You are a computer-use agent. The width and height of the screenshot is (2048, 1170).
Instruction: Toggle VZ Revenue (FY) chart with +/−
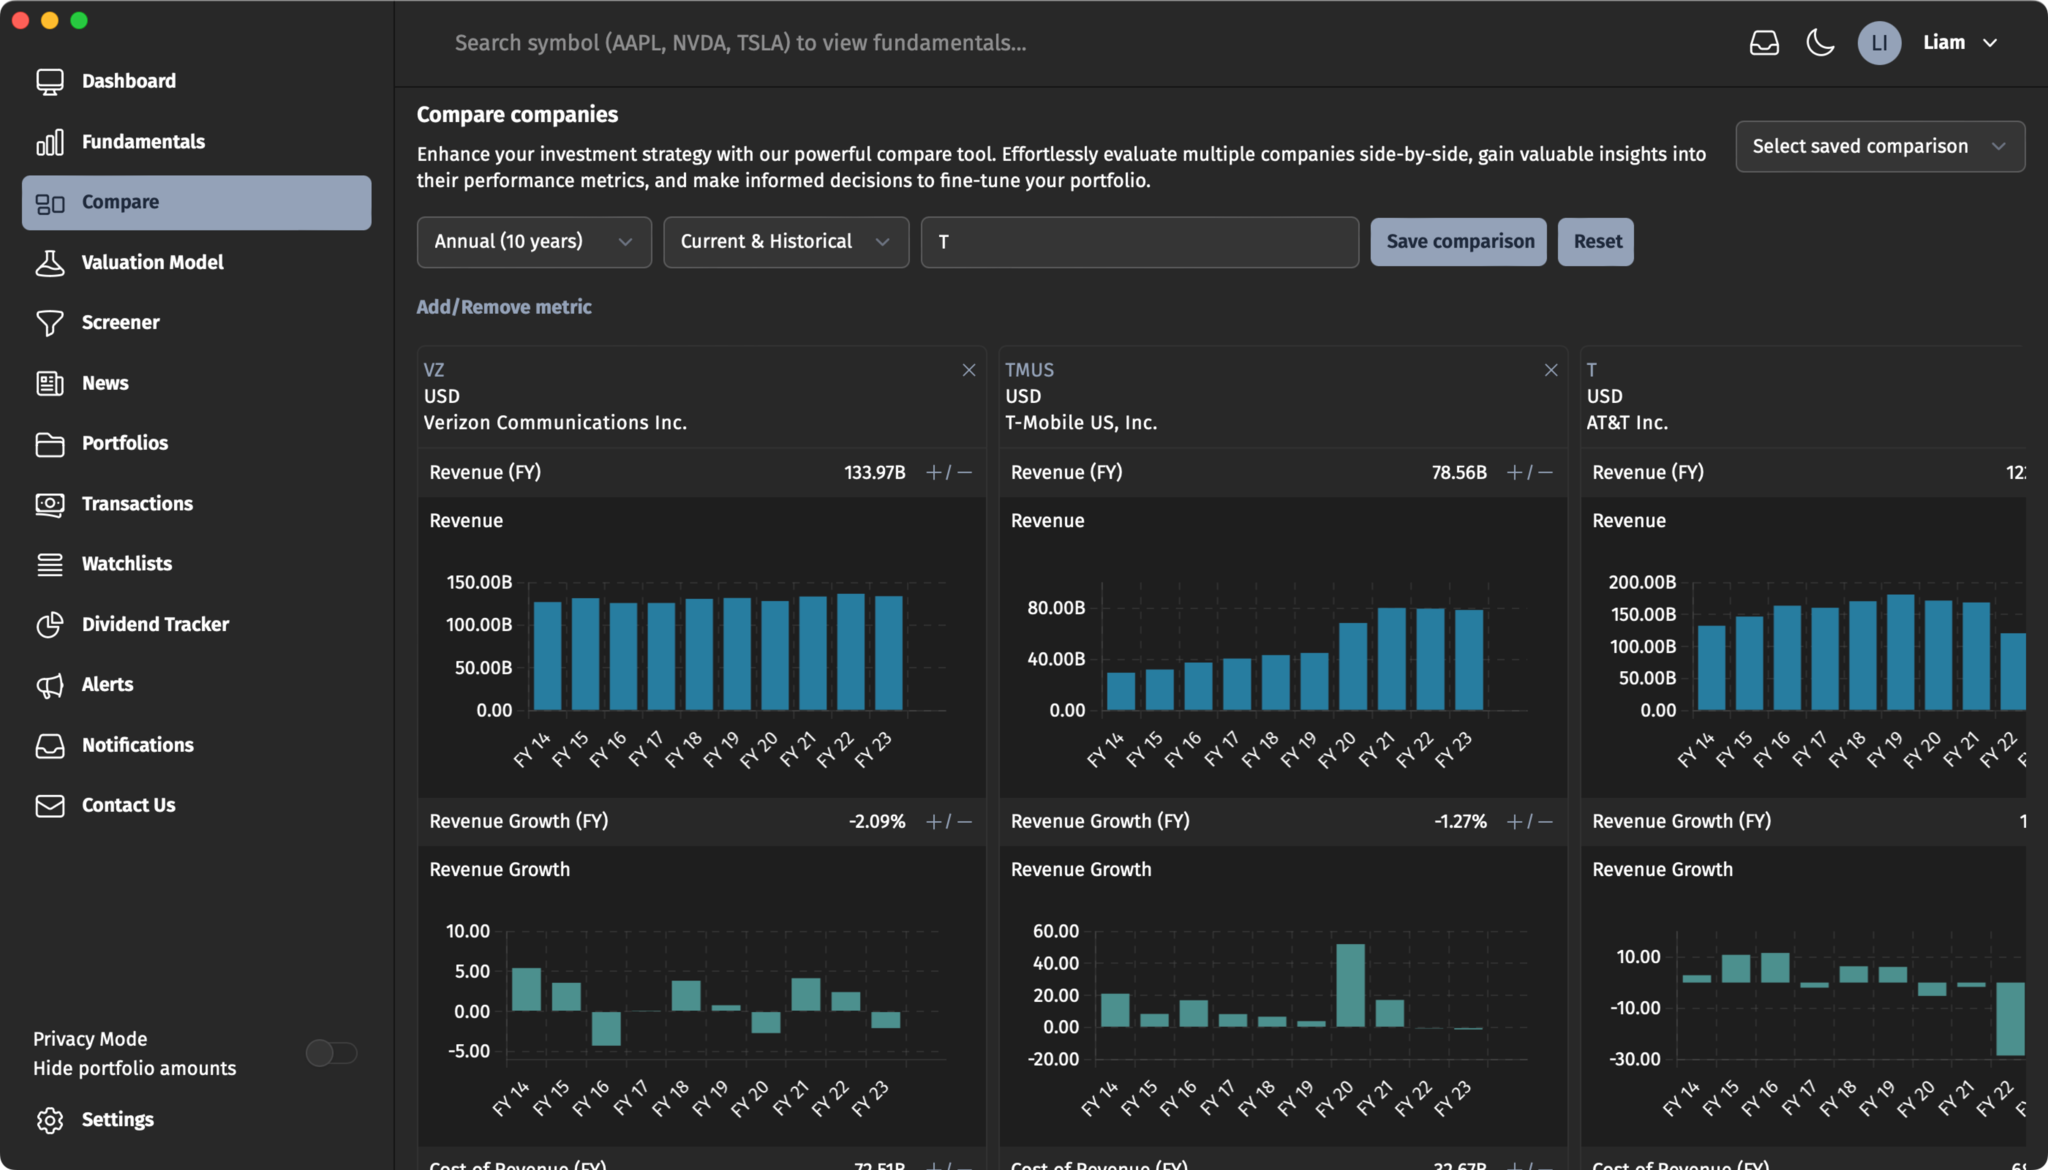pyautogui.click(x=949, y=472)
